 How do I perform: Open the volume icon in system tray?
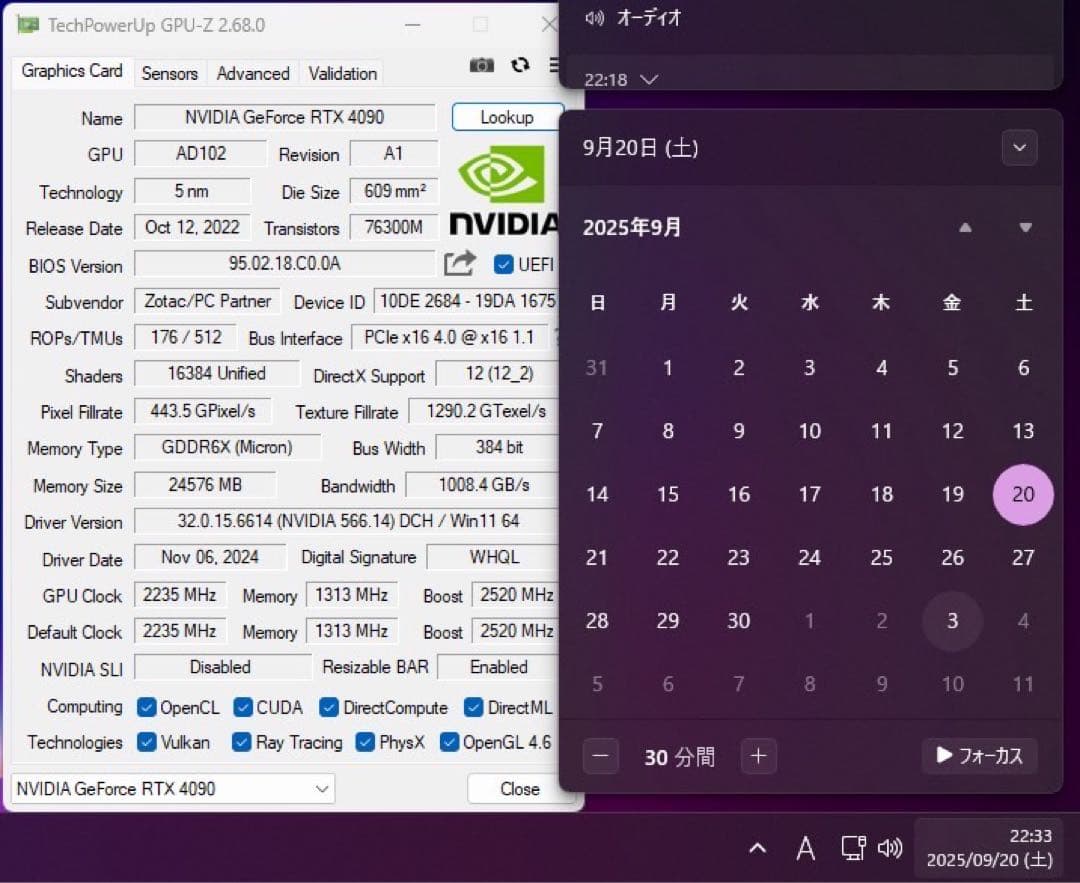click(x=890, y=847)
